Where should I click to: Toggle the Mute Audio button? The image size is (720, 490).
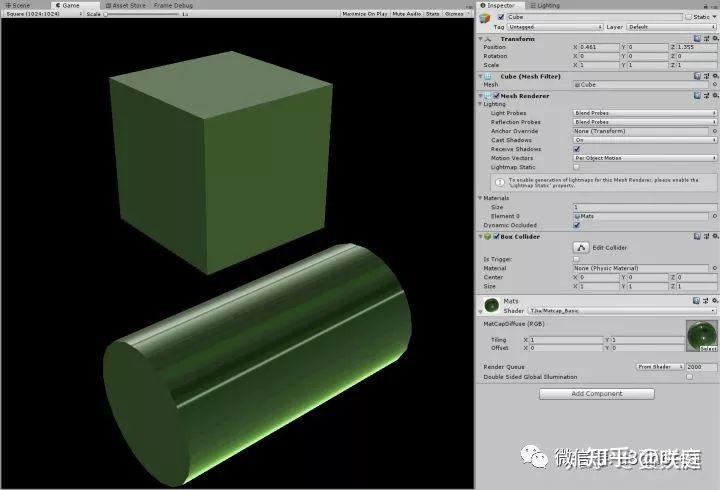coord(407,14)
